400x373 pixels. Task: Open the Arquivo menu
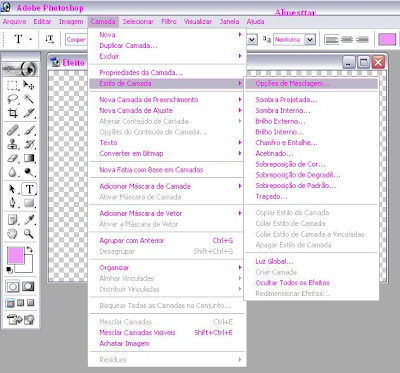click(x=14, y=22)
